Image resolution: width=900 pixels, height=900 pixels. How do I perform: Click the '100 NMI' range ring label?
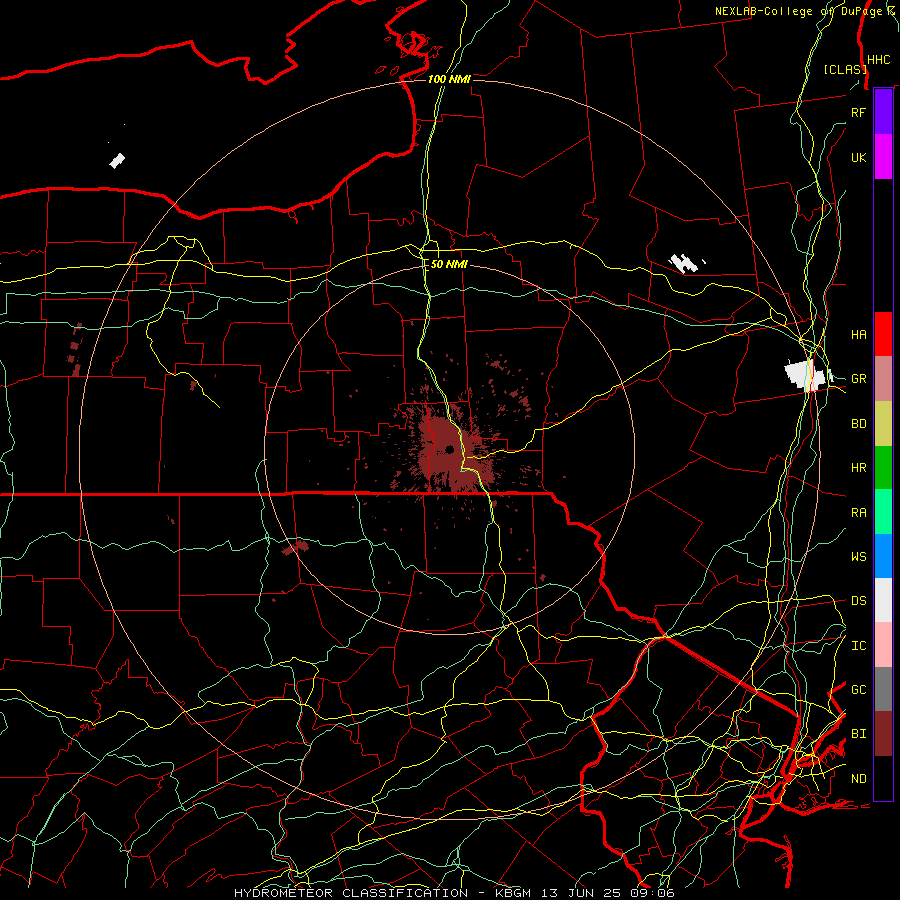pyautogui.click(x=449, y=79)
